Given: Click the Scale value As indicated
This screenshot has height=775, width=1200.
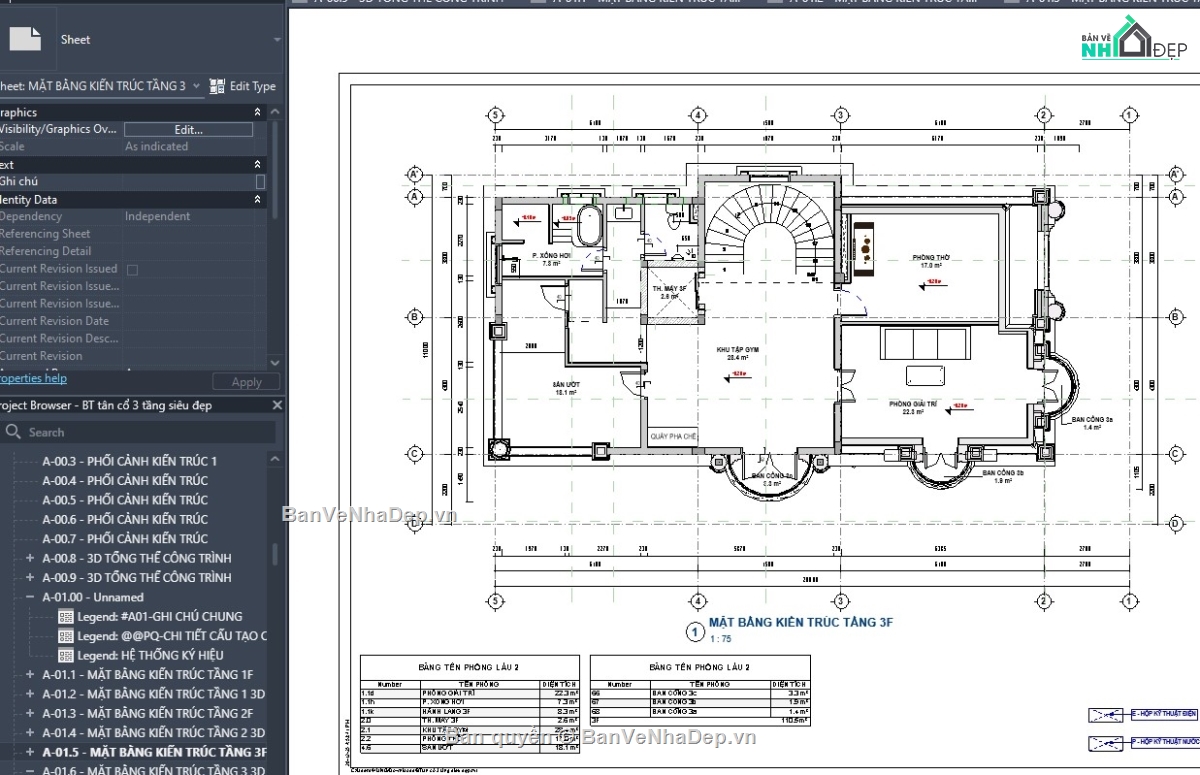Looking at the screenshot, I should coord(156,147).
